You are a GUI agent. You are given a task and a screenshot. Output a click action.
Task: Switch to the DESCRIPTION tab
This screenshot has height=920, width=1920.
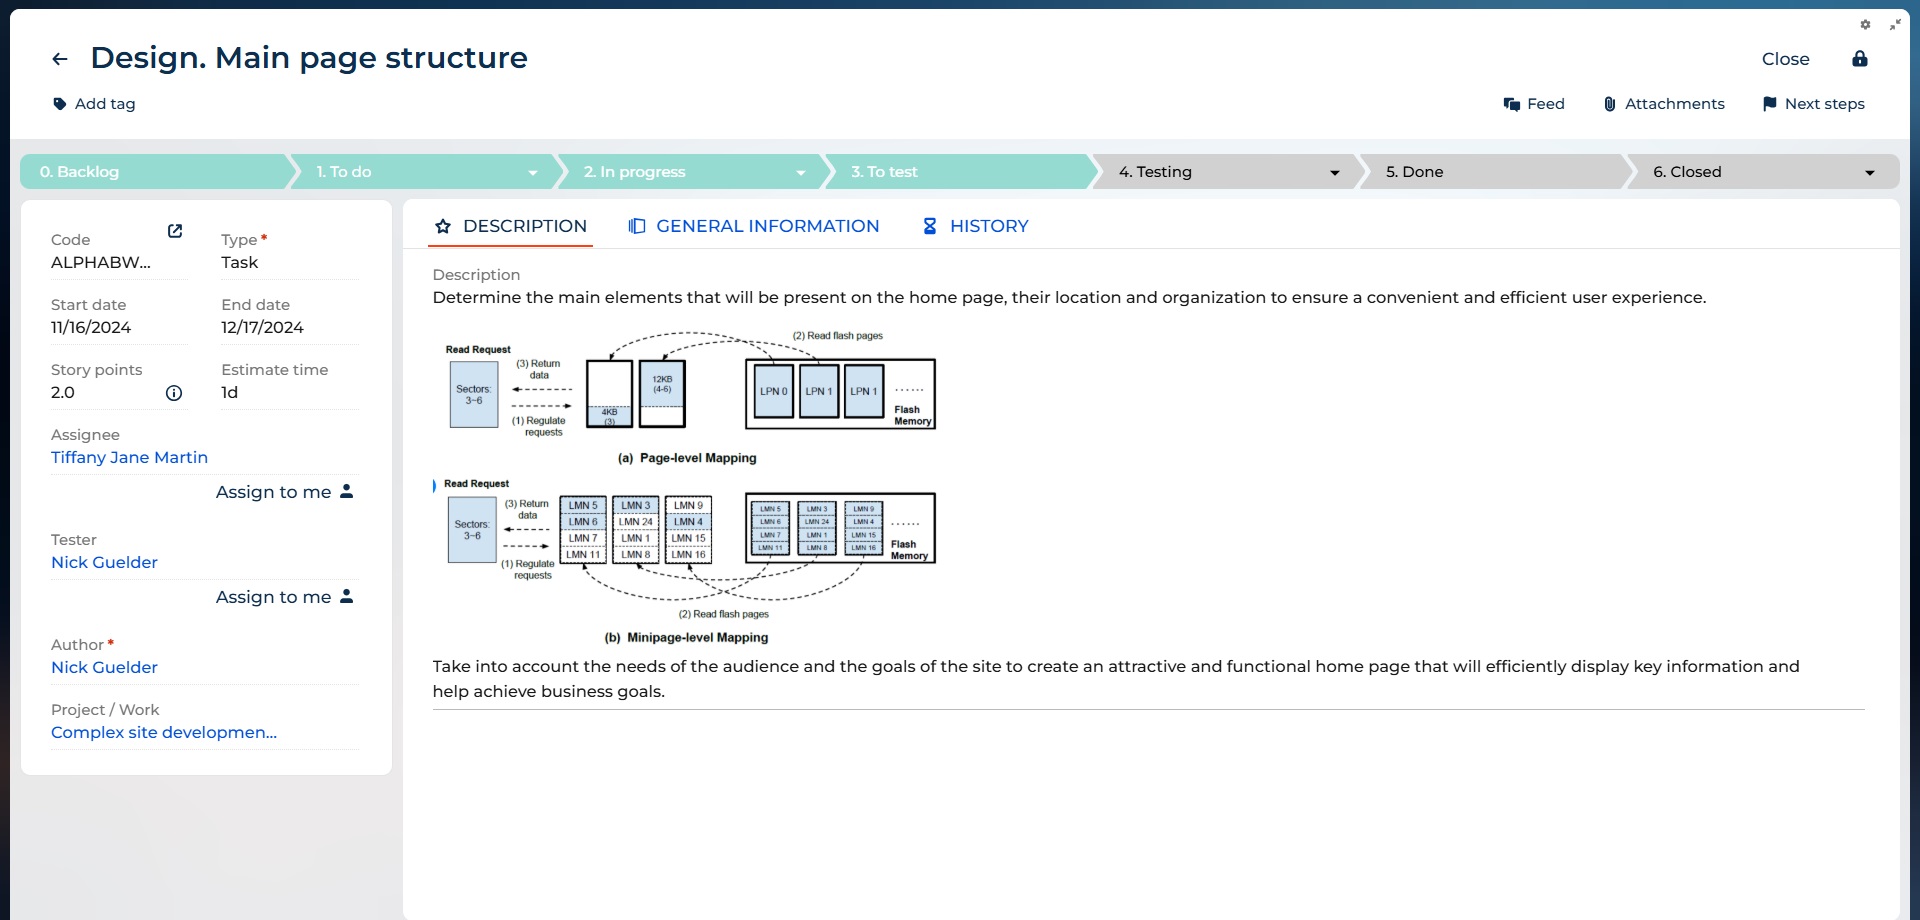[x=511, y=226]
